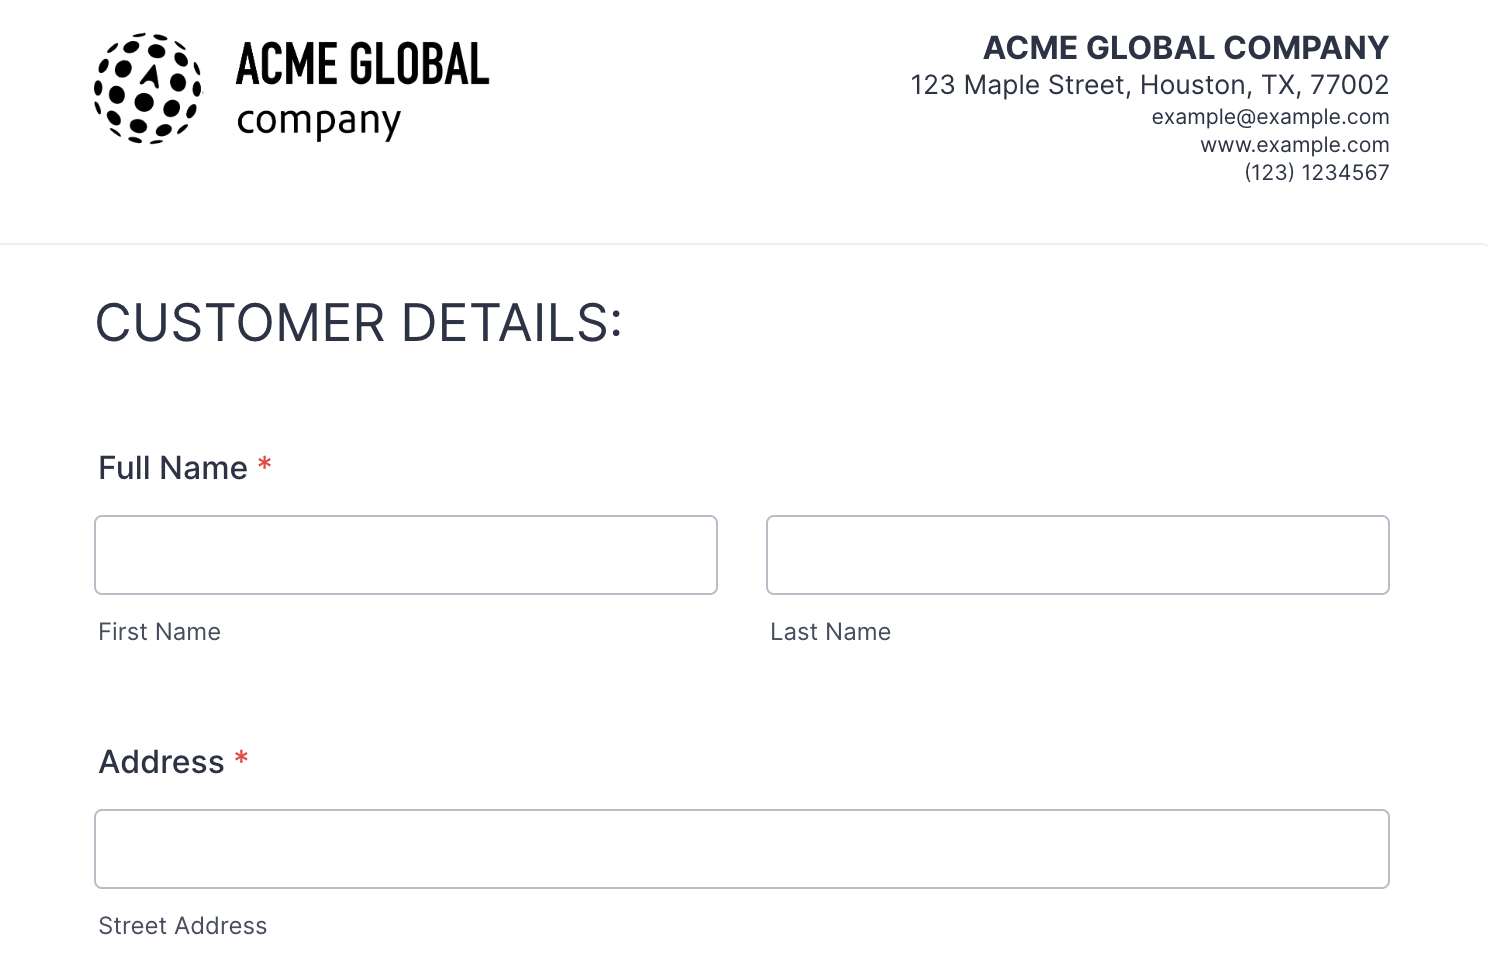1488x968 pixels.
Task: Click the First Name sublabel text
Action: click(x=160, y=632)
